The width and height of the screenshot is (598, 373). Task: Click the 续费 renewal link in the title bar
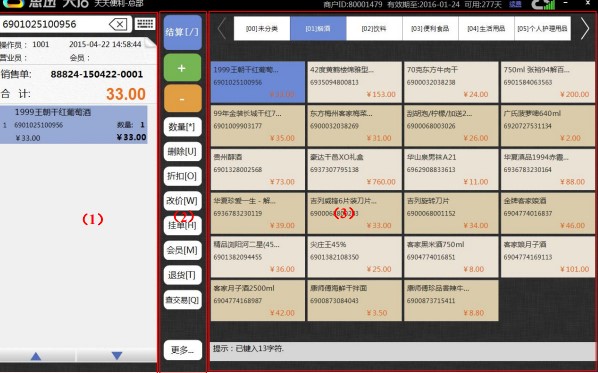(x=515, y=5)
